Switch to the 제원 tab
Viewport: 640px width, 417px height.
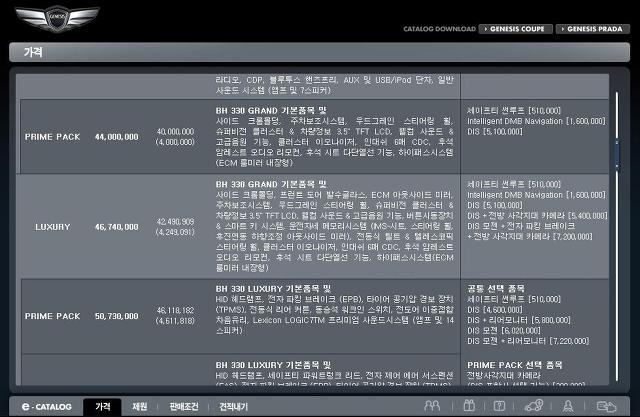pyautogui.click(x=139, y=407)
